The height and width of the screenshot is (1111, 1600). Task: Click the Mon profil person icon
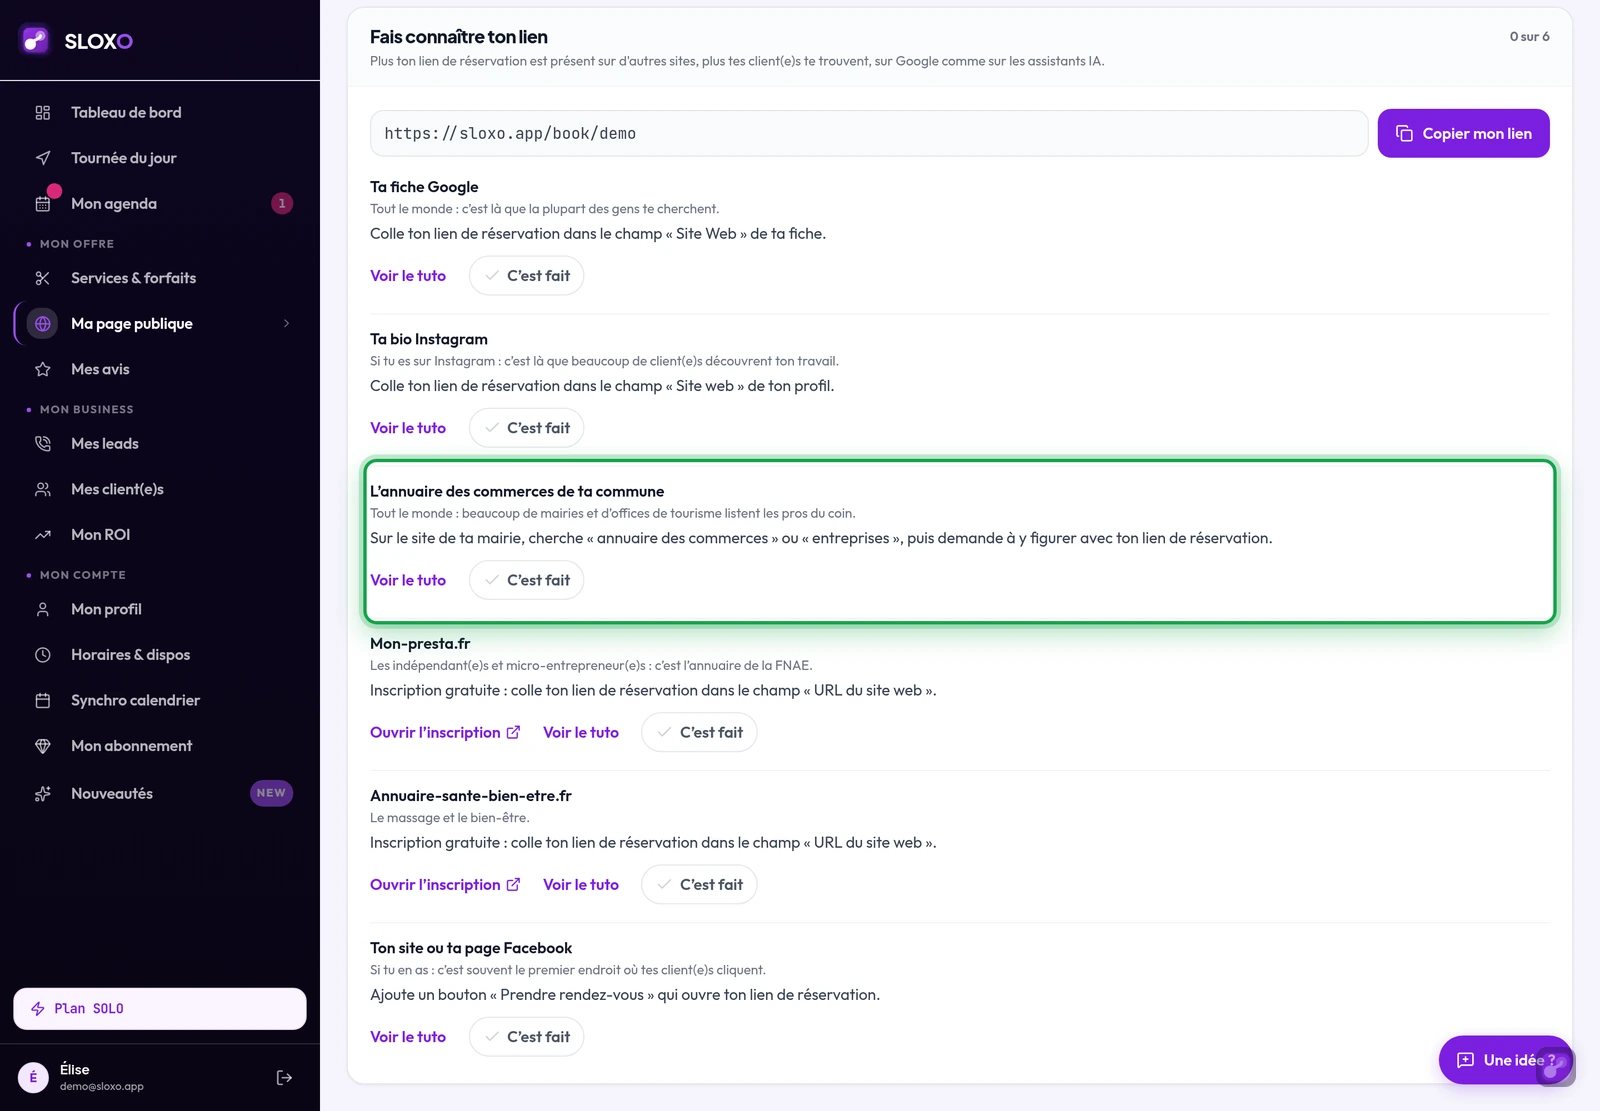(x=43, y=609)
